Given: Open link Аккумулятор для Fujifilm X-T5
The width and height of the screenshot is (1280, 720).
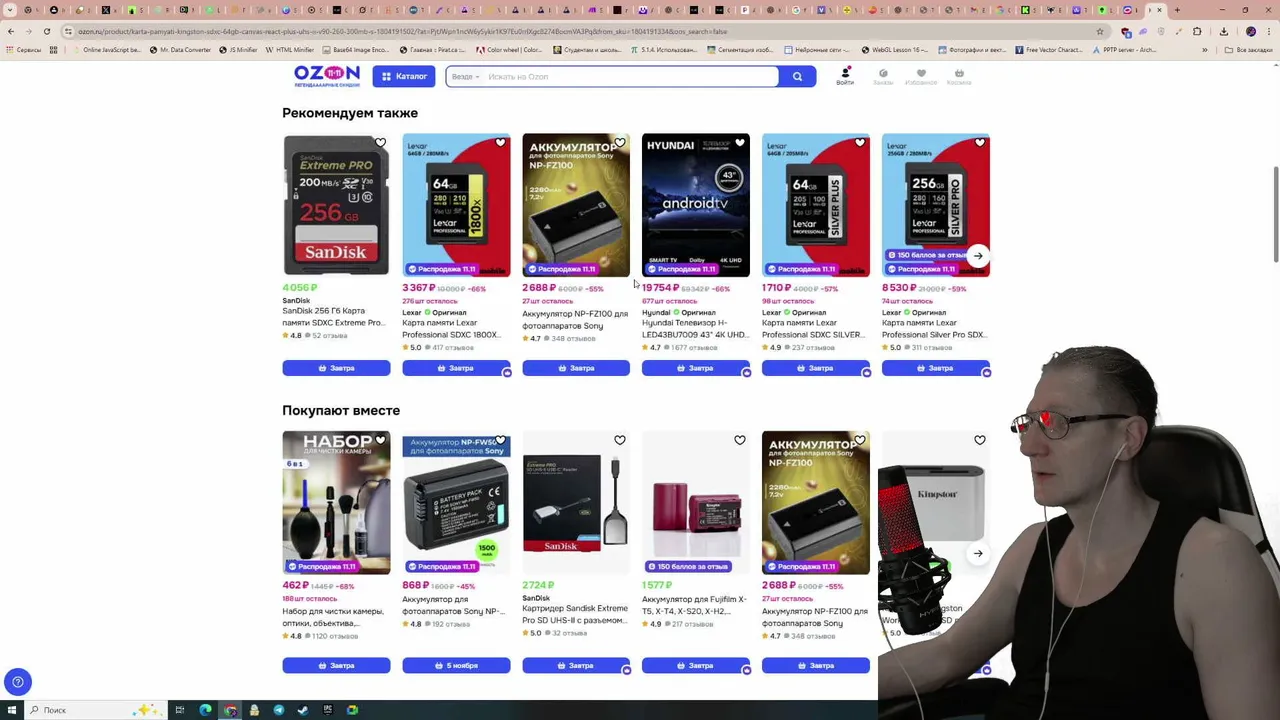Looking at the screenshot, I should pyautogui.click(x=694, y=605).
